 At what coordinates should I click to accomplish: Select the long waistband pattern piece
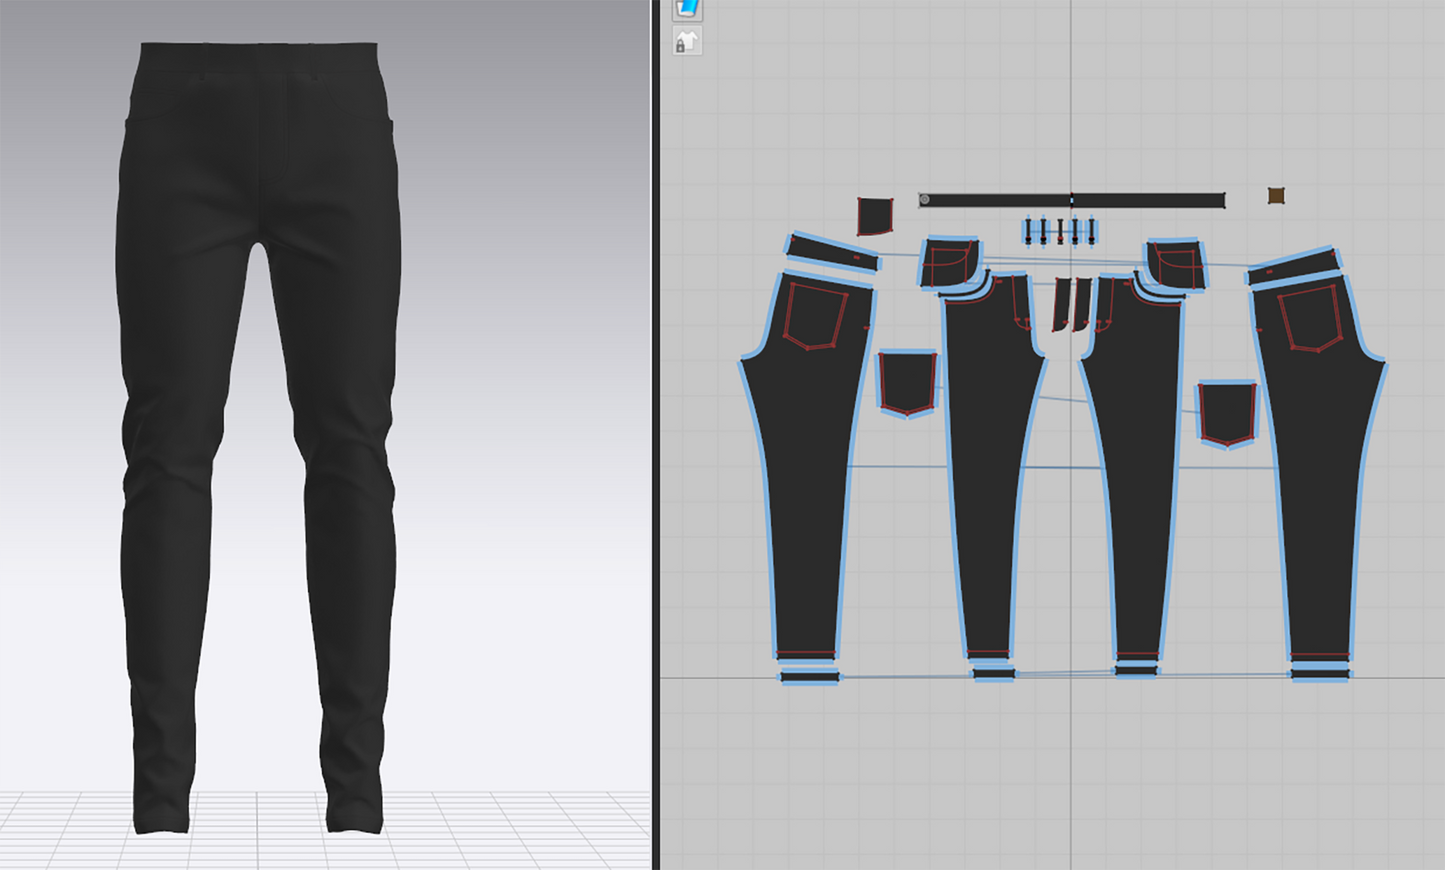click(1072, 200)
